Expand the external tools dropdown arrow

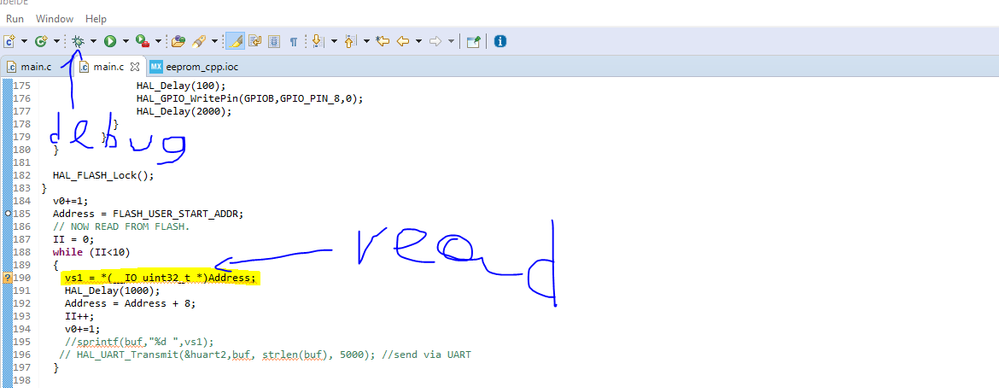pyautogui.click(x=158, y=41)
